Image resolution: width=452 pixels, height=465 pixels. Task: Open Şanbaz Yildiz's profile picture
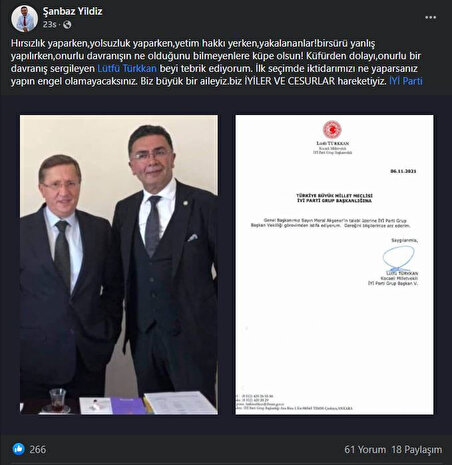[24, 18]
